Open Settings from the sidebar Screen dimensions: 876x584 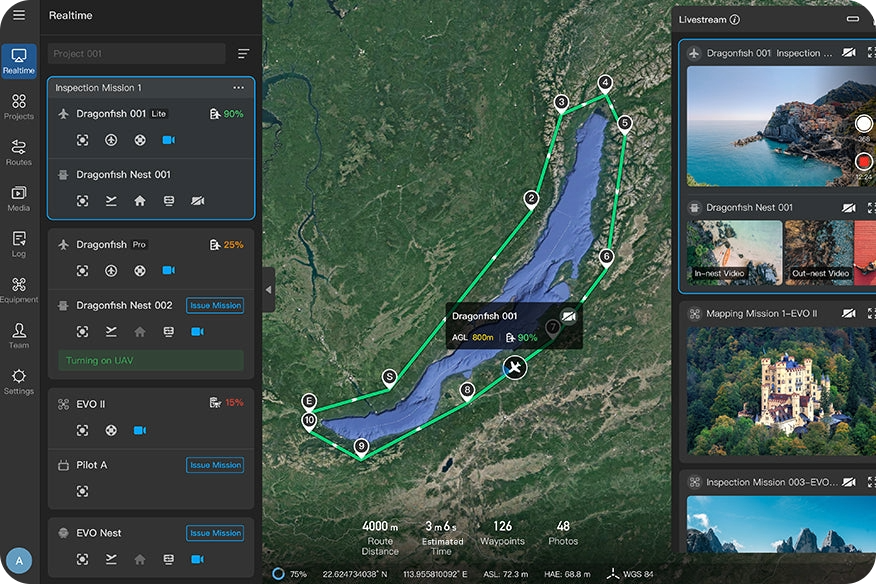coord(19,381)
